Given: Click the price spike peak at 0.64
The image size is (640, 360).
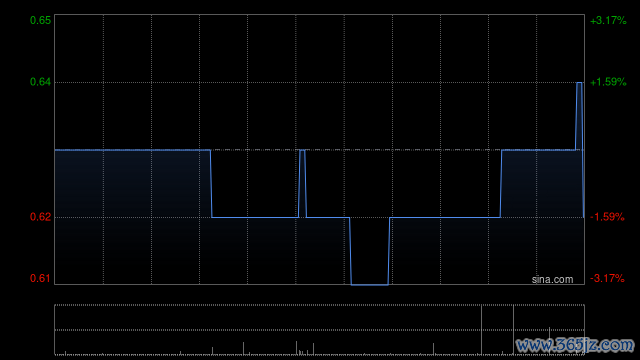Looking at the screenshot, I should click(579, 83).
